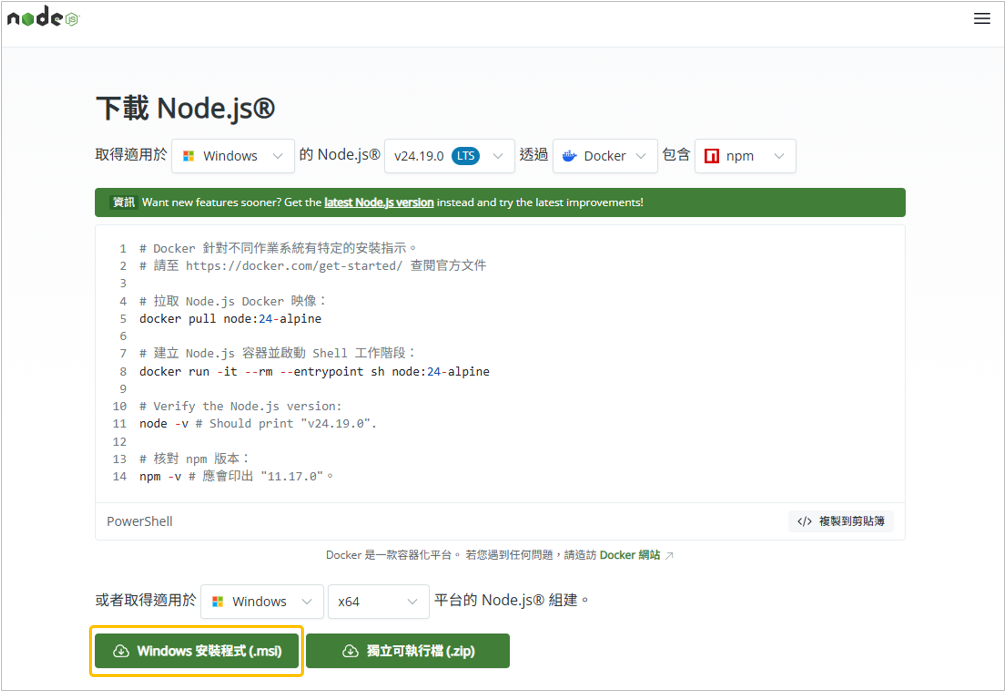
Task: Click the npm -v code line
Action: coord(236,477)
